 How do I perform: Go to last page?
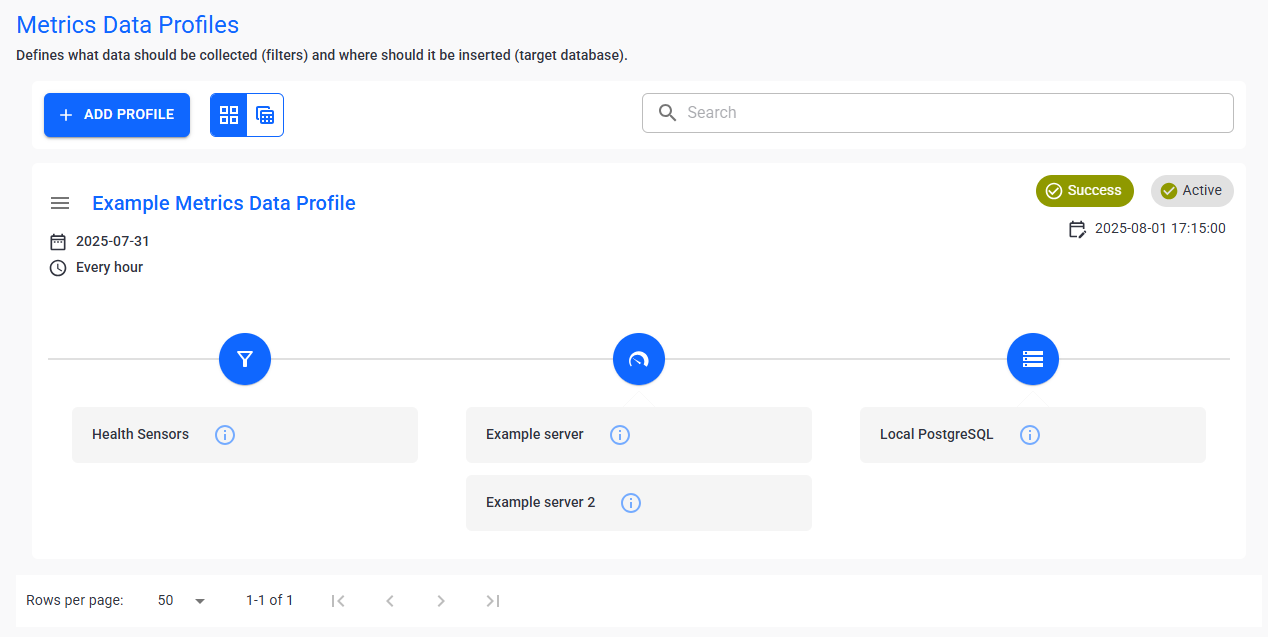[492, 601]
